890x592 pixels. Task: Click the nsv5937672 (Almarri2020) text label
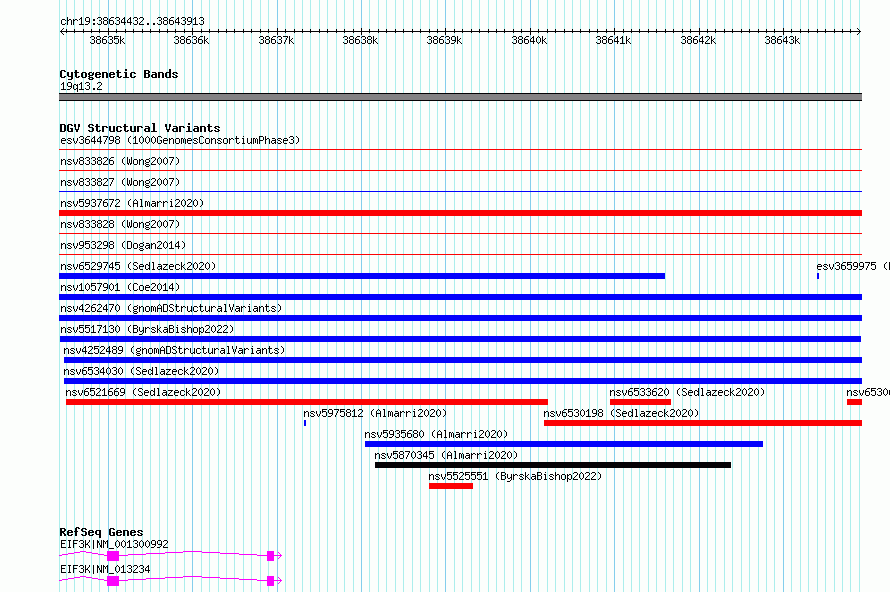pos(132,203)
